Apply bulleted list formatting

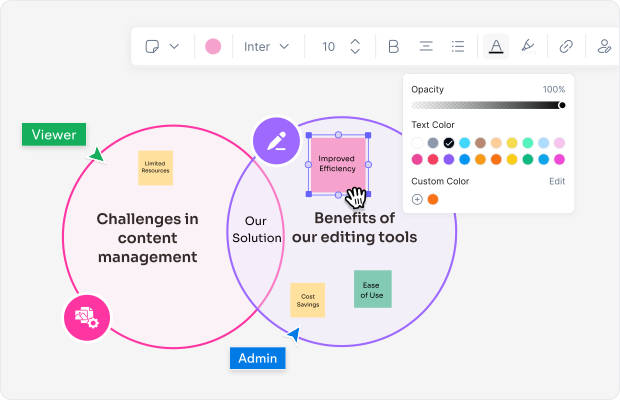point(458,46)
